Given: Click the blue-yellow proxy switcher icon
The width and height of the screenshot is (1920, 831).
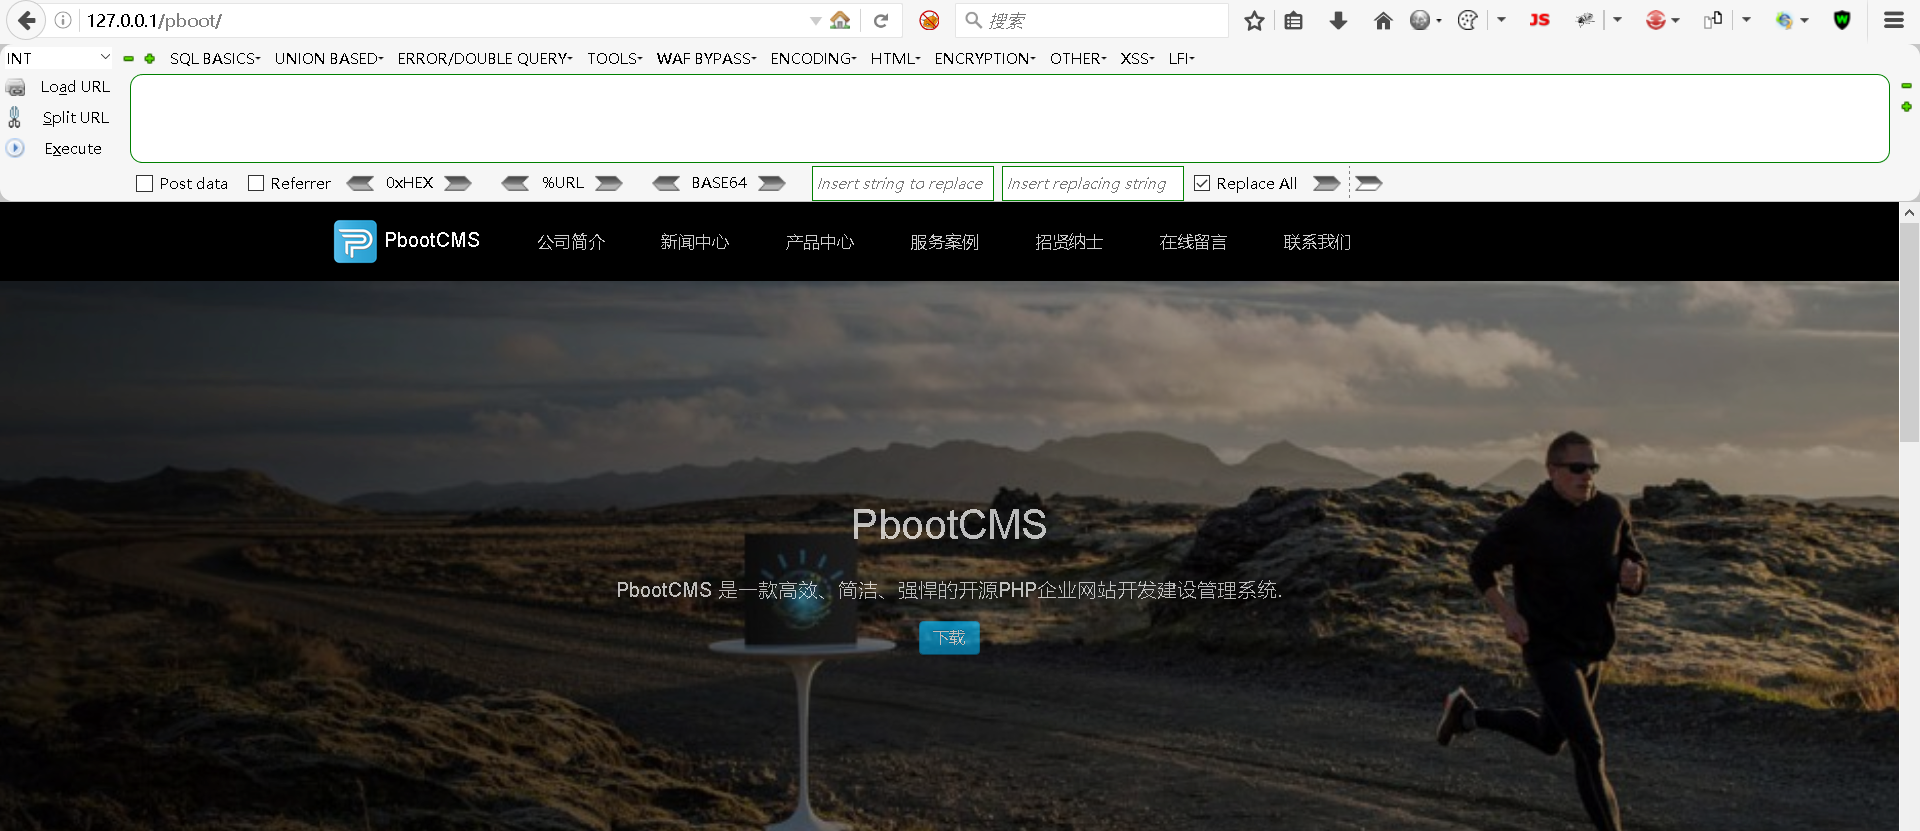Looking at the screenshot, I should coord(1785,20).
